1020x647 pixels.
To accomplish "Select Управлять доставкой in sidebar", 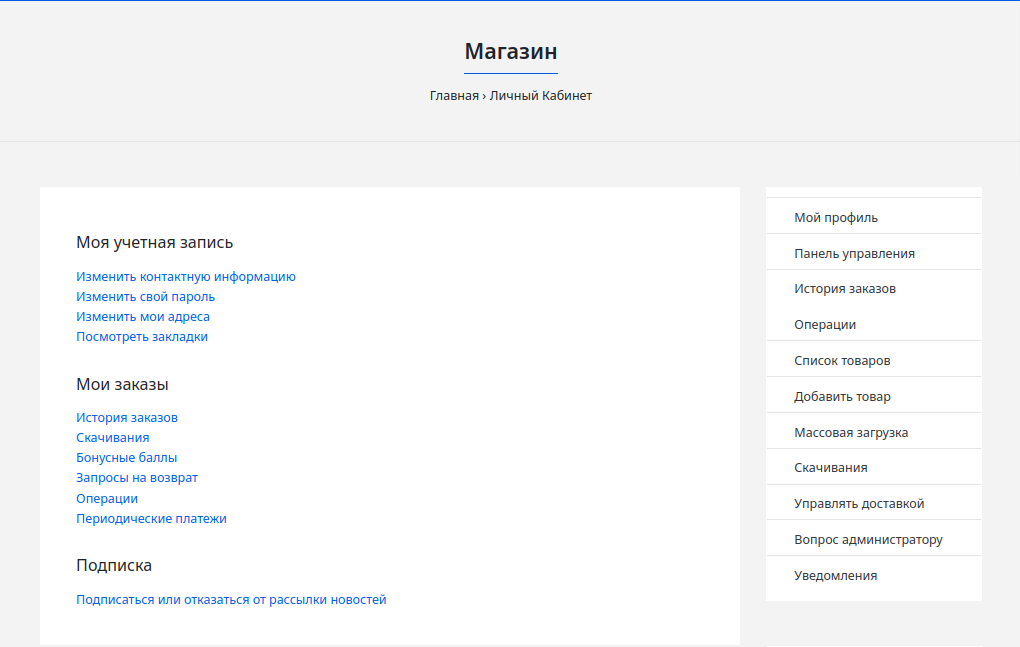I will click(859, 503).
